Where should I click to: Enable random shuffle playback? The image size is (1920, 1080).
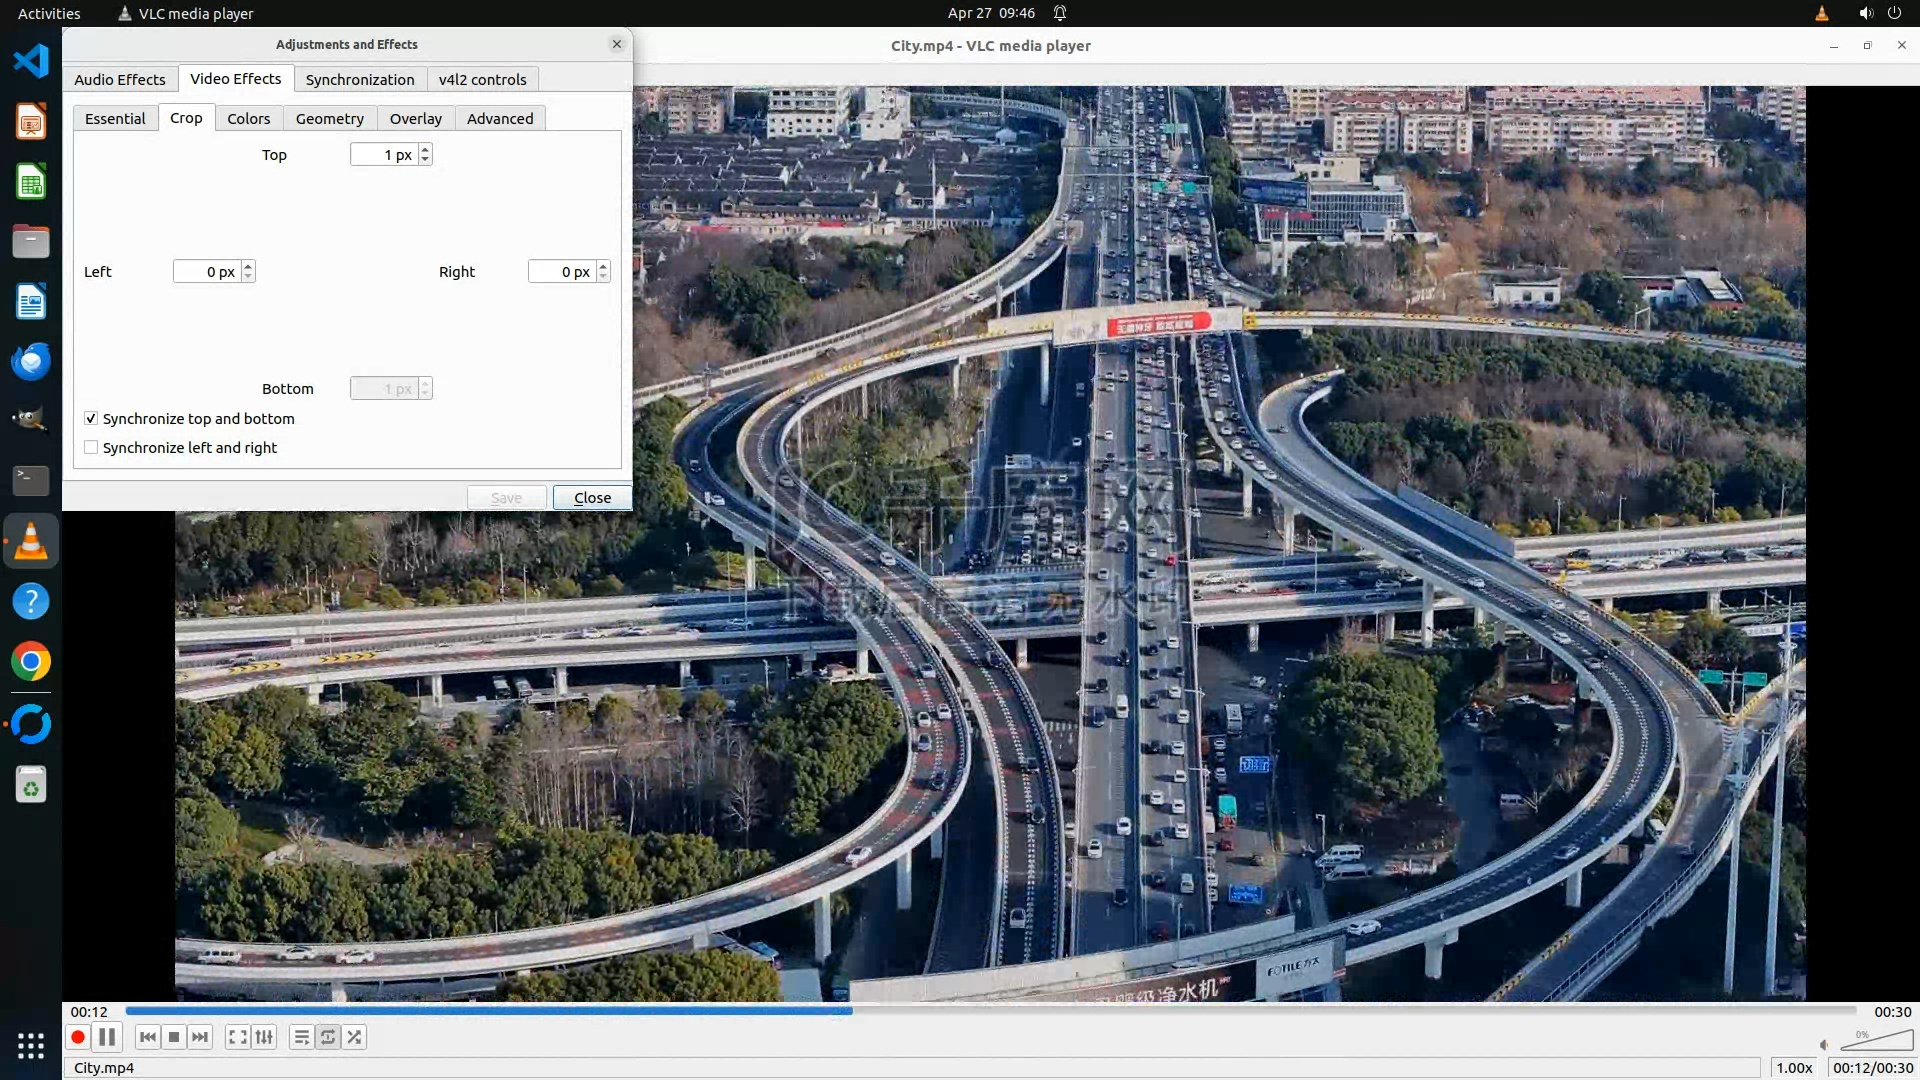[x=354, y=1037]
